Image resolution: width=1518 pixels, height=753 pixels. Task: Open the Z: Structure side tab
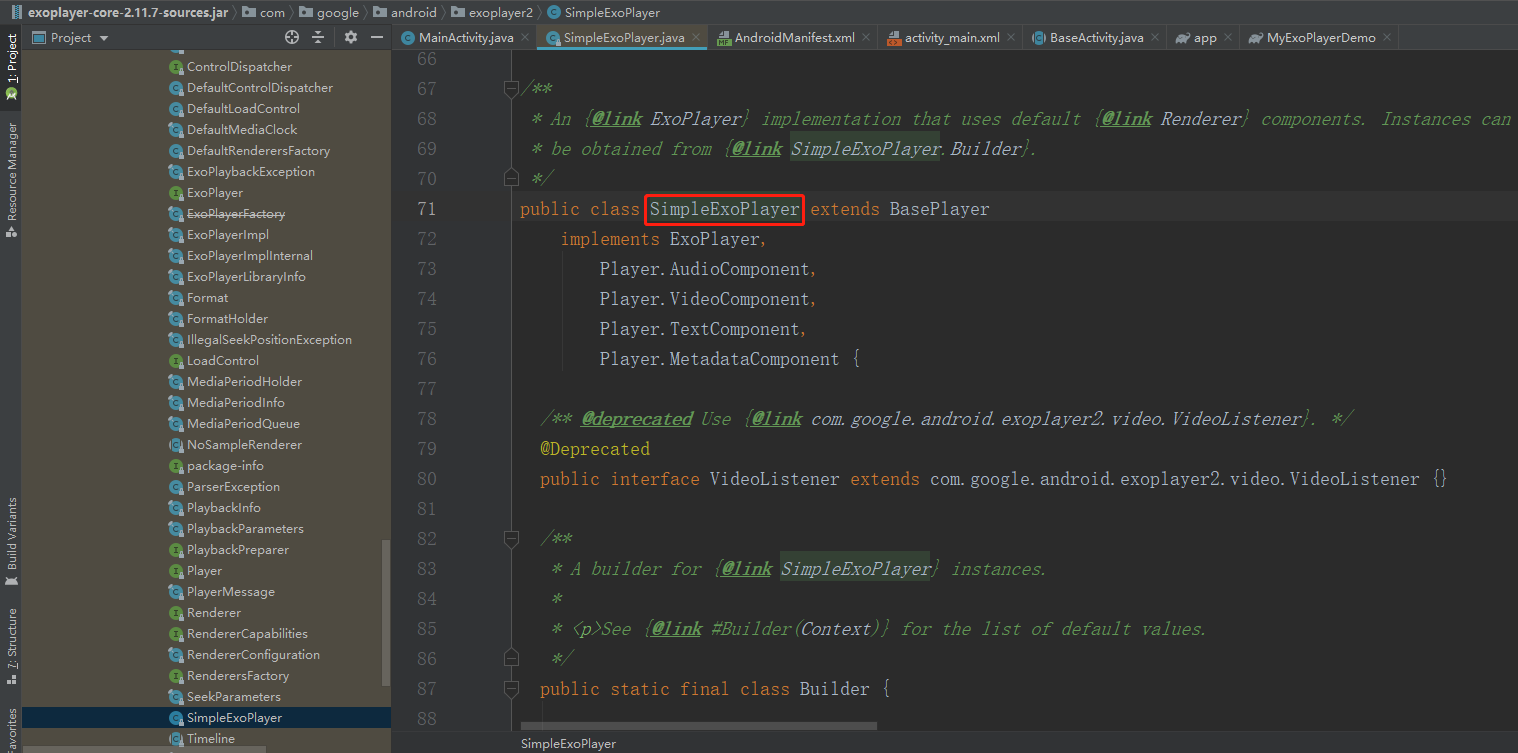11,645
